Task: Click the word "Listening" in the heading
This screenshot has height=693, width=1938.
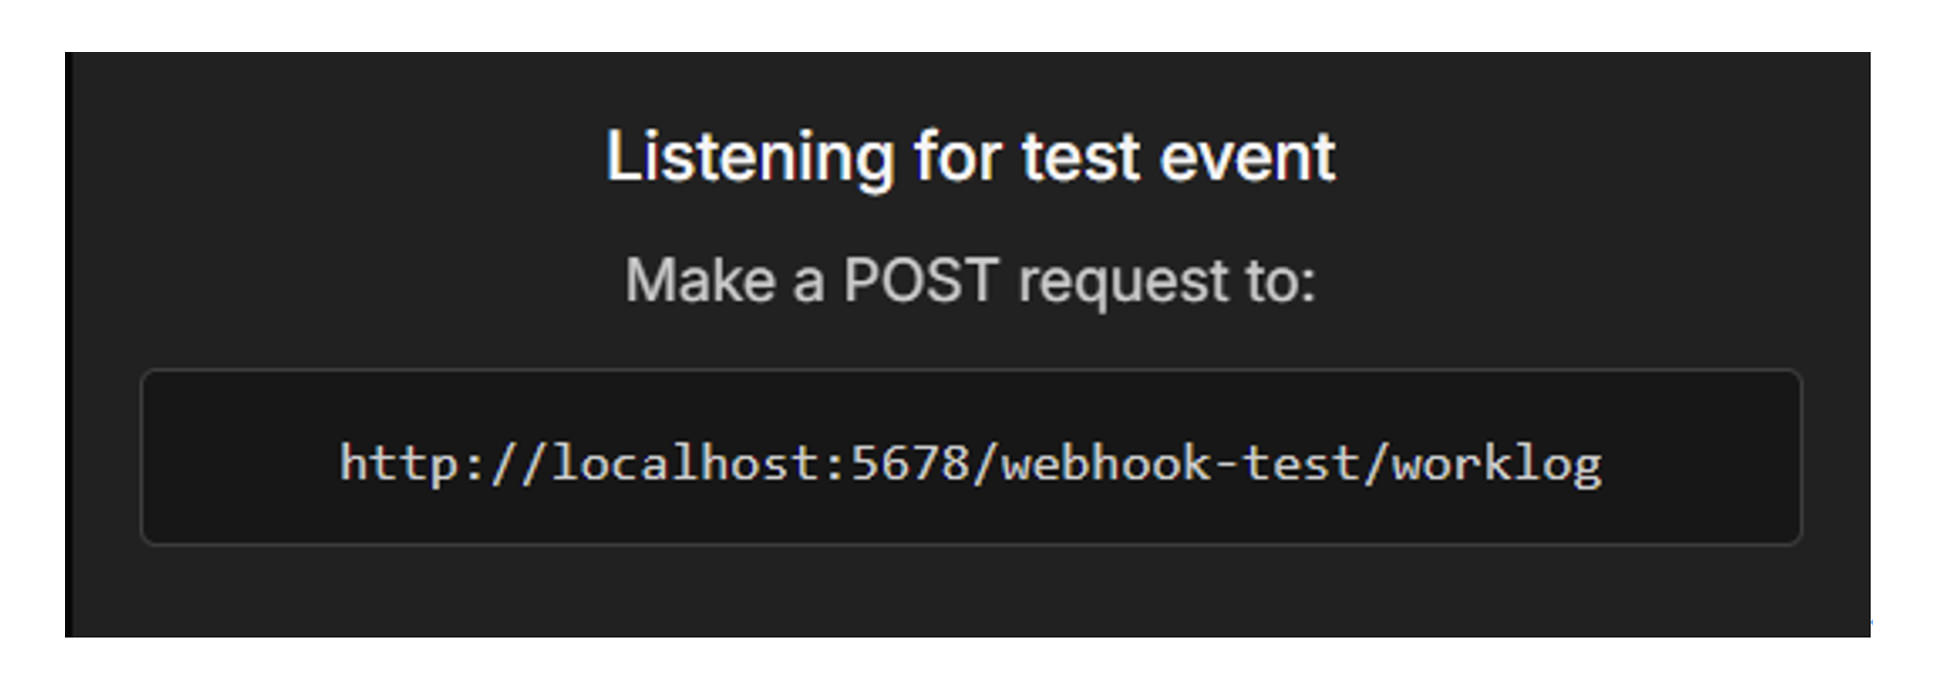Action: coord(750,158)
